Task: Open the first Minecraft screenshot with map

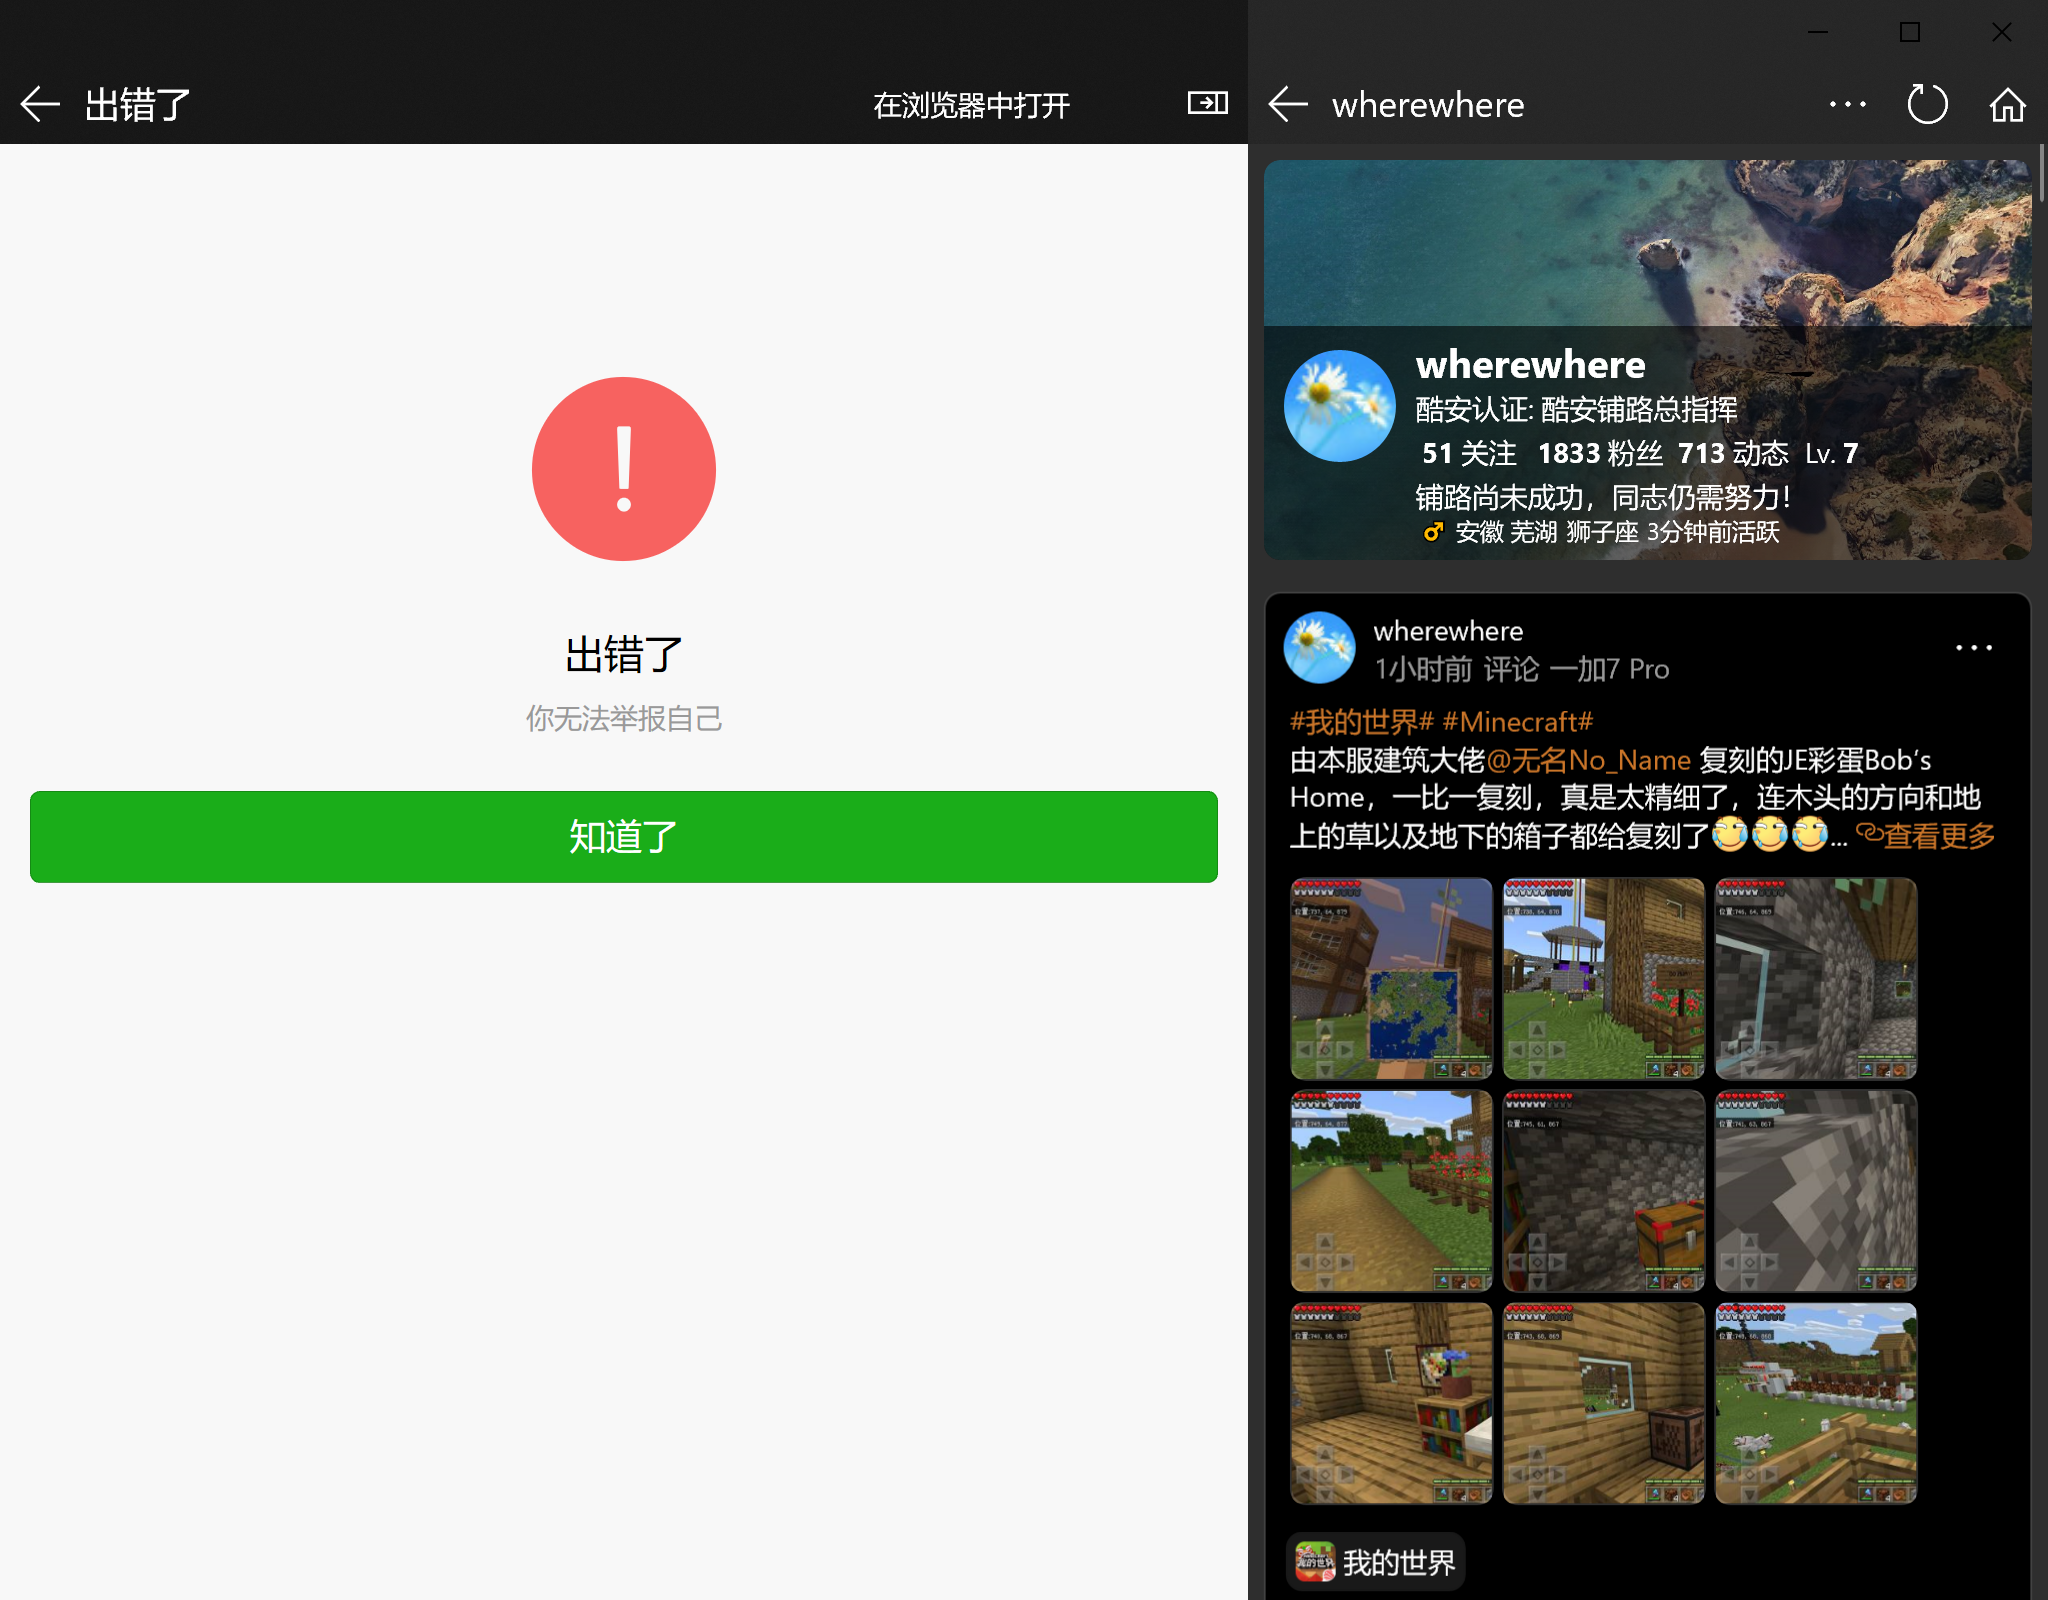Action: pyautogui.click(x=1391, y=978)
